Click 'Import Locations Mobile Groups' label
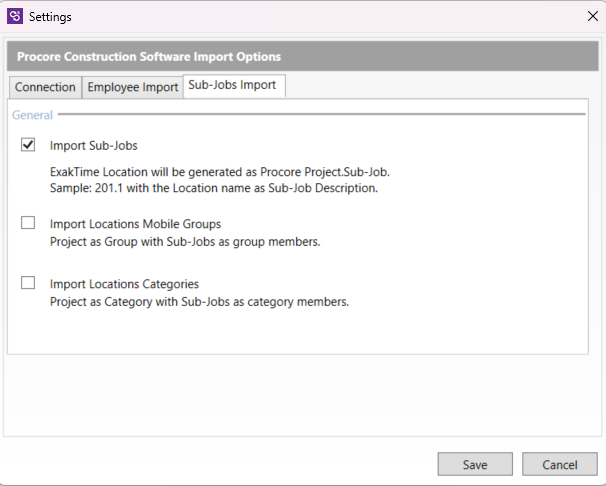 pyautogui.click(x=135, y=224)
